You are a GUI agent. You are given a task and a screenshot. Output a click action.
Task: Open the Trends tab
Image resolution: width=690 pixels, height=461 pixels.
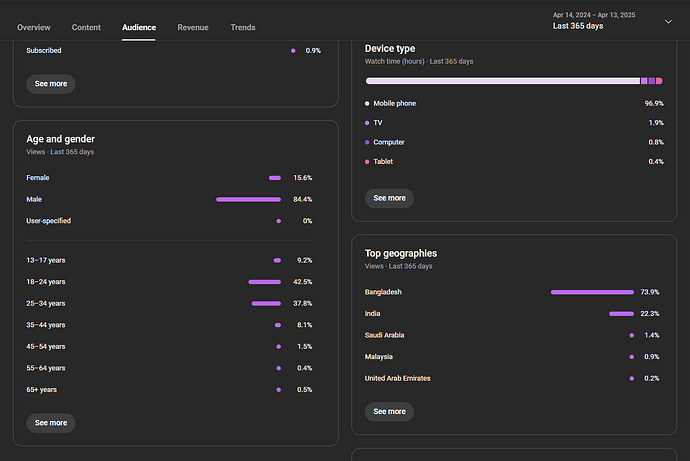tap(243, 27)
